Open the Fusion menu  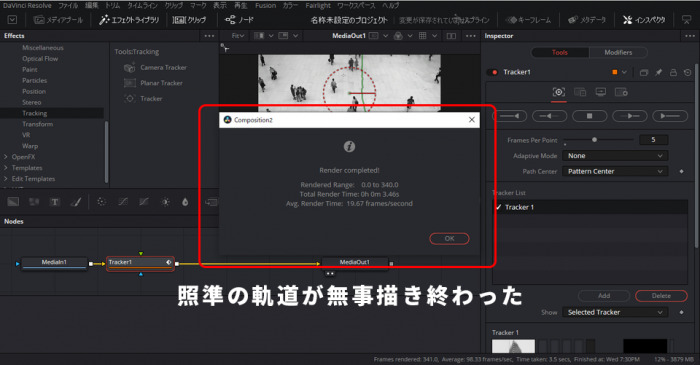point(265,5)
